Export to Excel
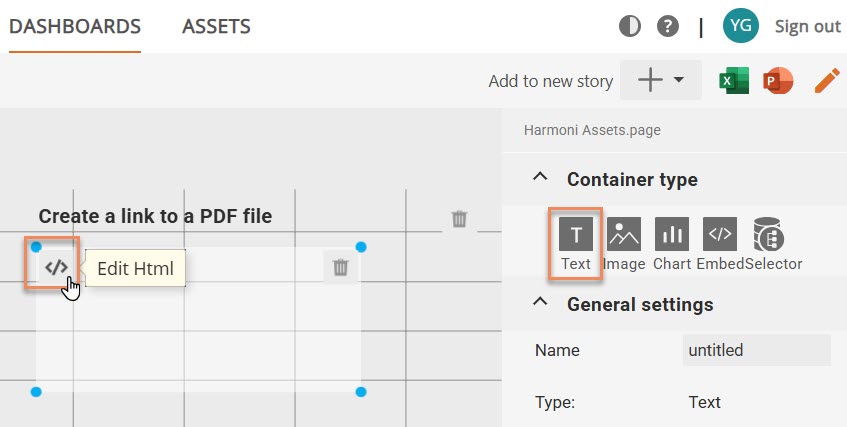 pos(734,81)
